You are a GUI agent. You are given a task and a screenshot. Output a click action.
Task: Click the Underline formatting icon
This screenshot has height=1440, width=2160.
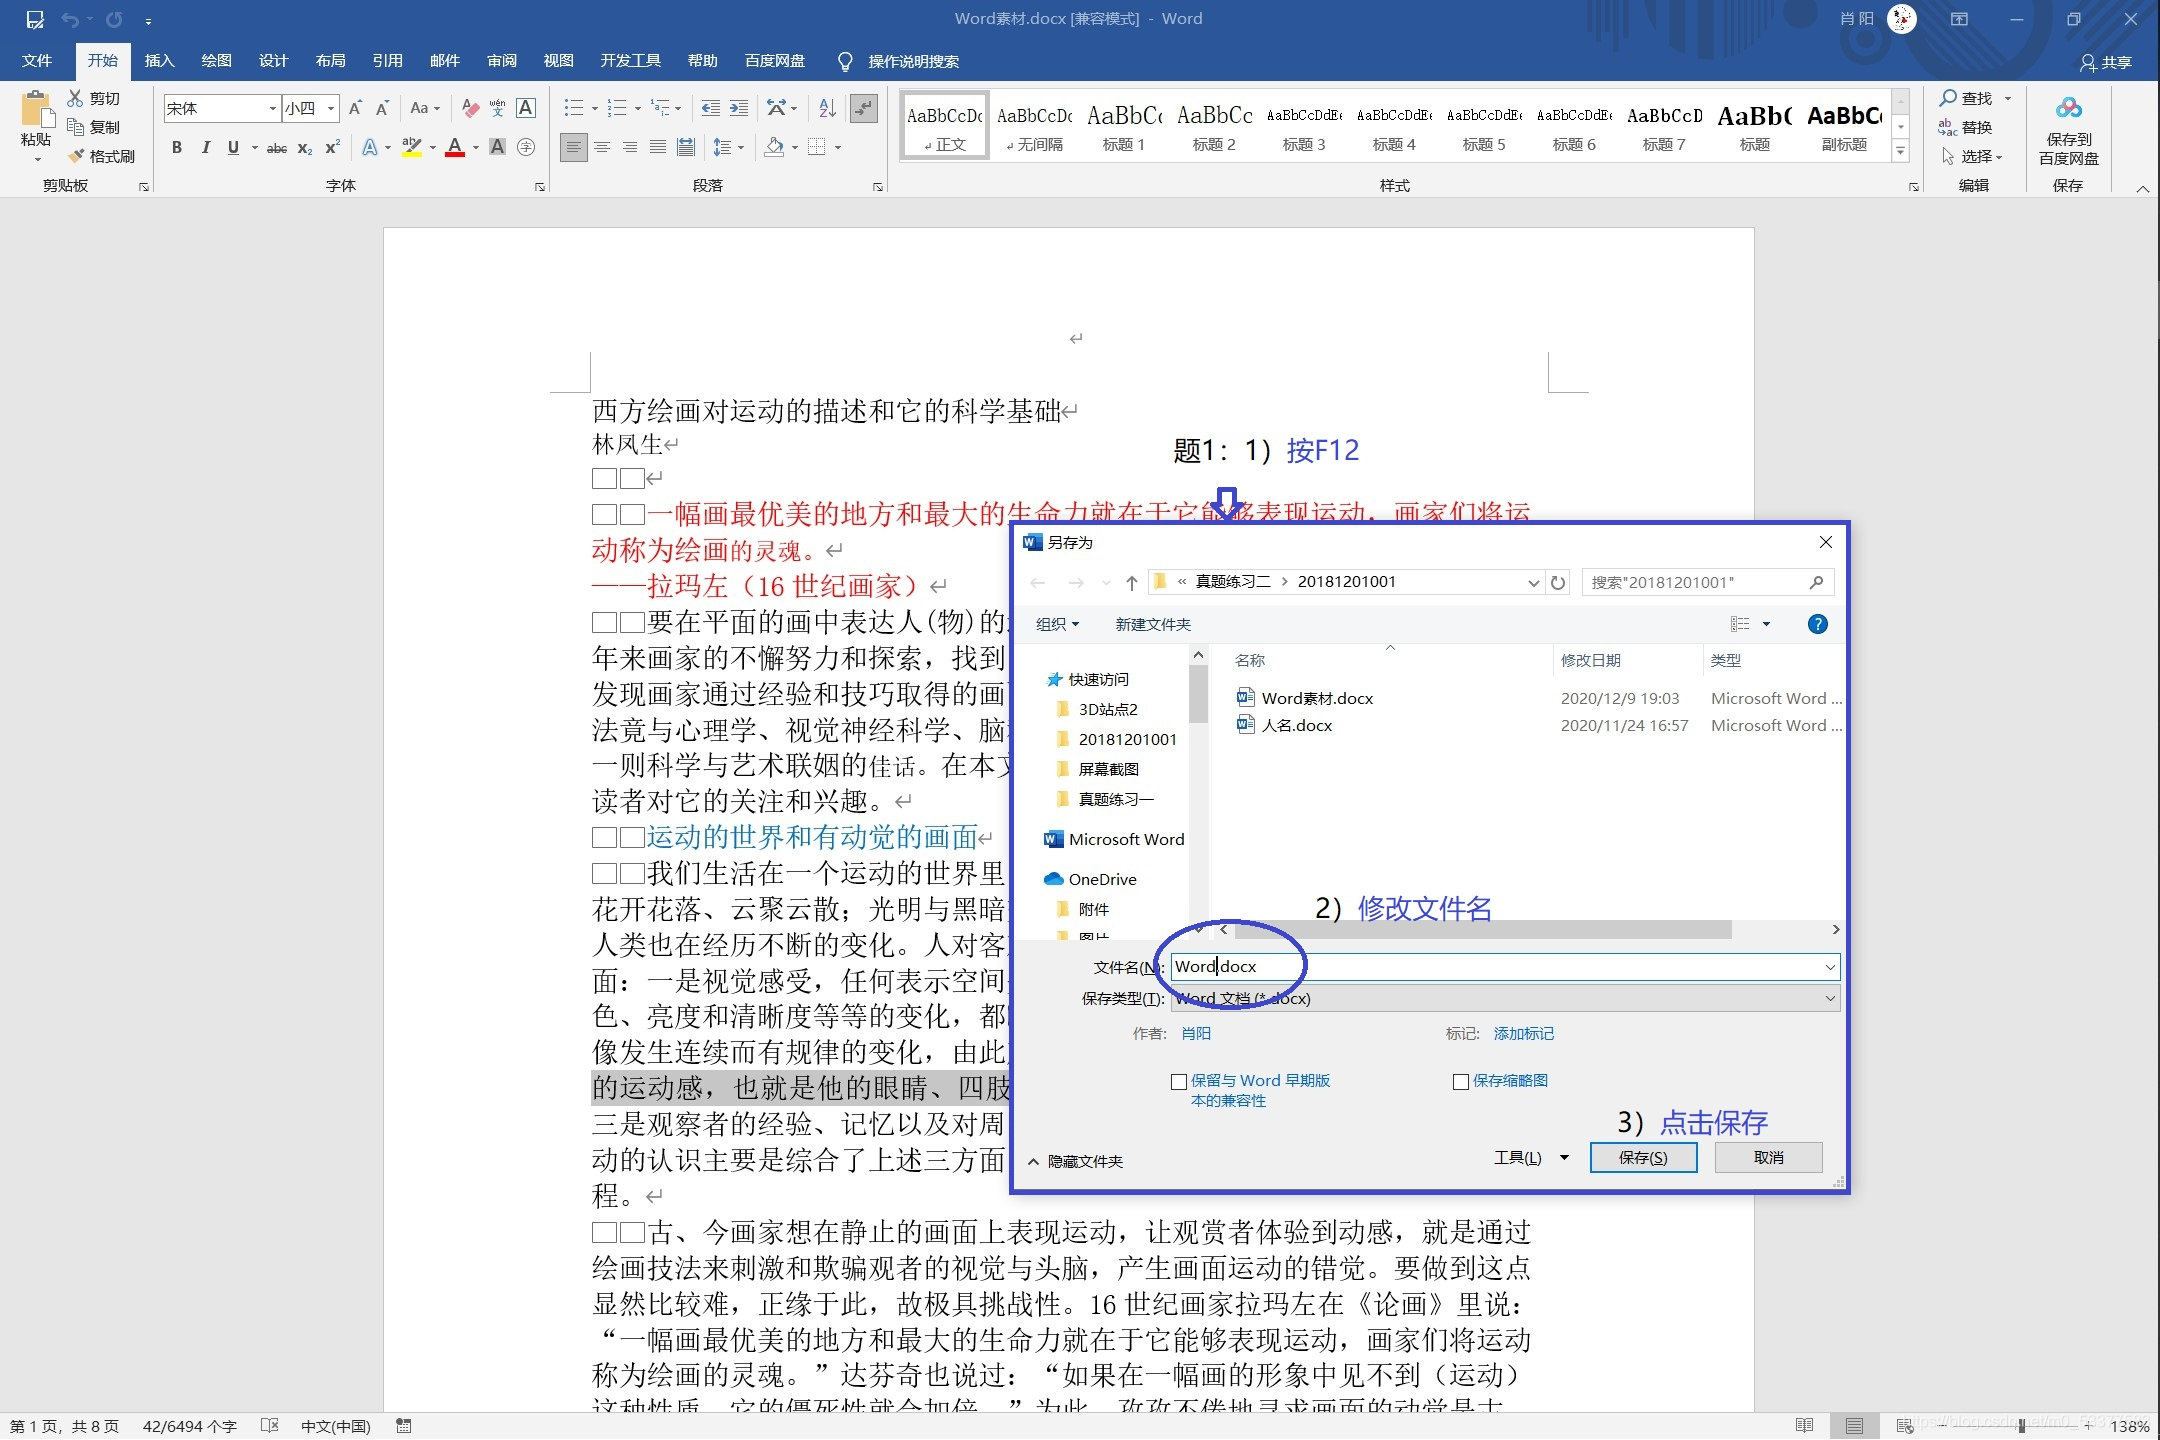(230, 151)
